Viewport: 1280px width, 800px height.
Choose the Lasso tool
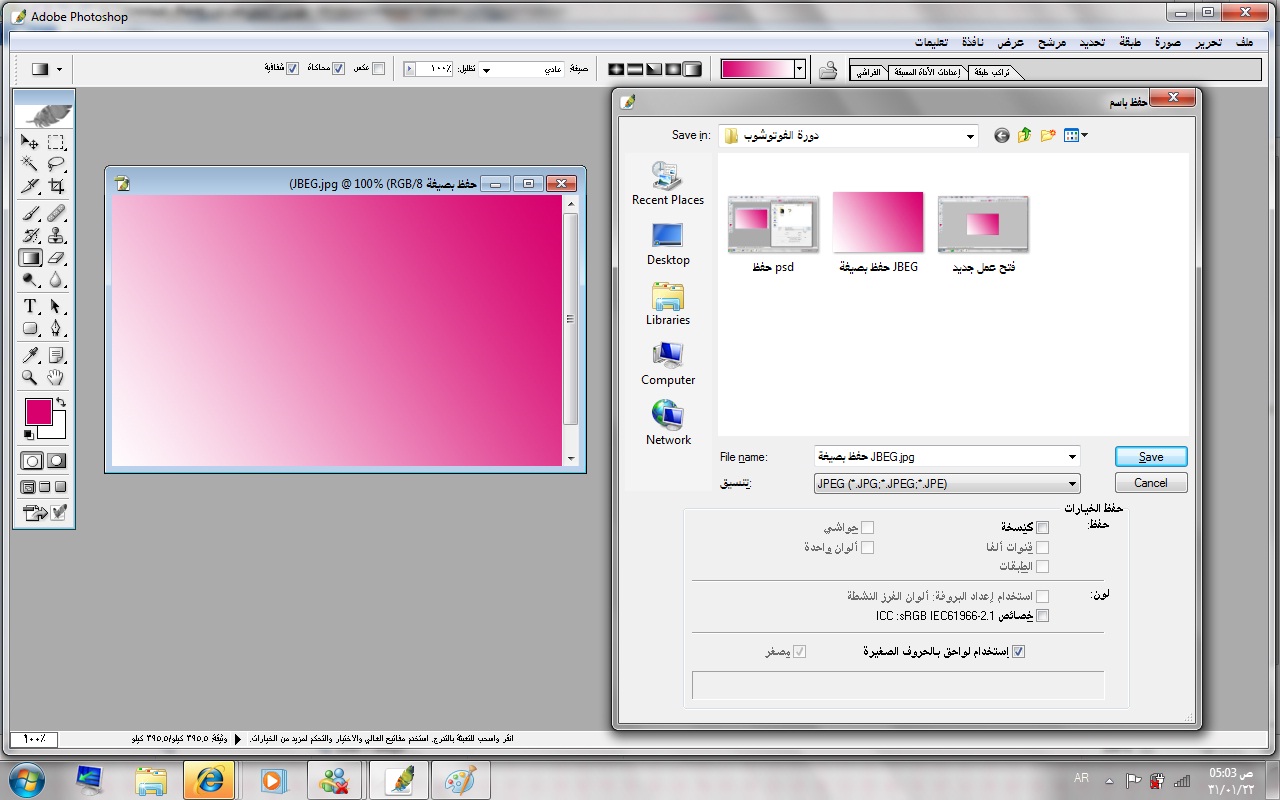point(57,164)
